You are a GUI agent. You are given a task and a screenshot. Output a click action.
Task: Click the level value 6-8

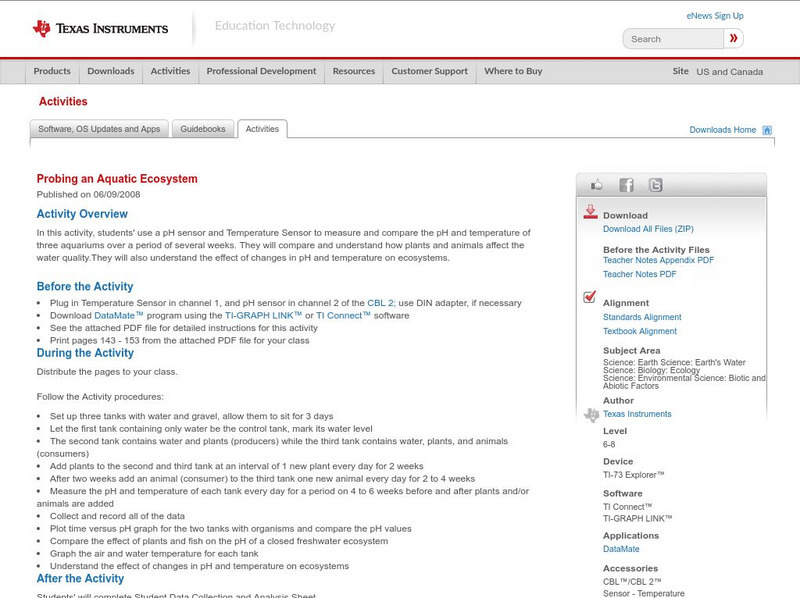(609, 445)
